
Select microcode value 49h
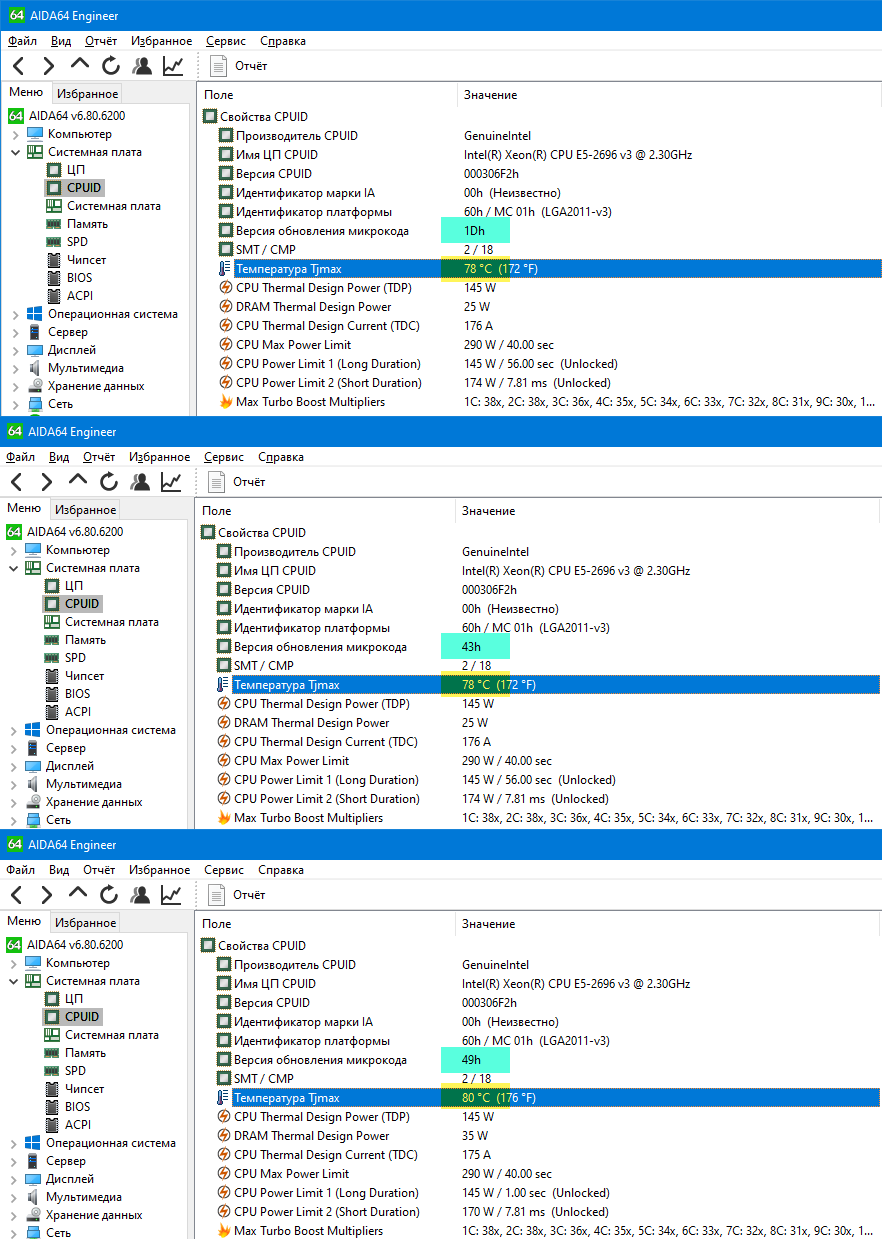click(x=471, y=1060)
